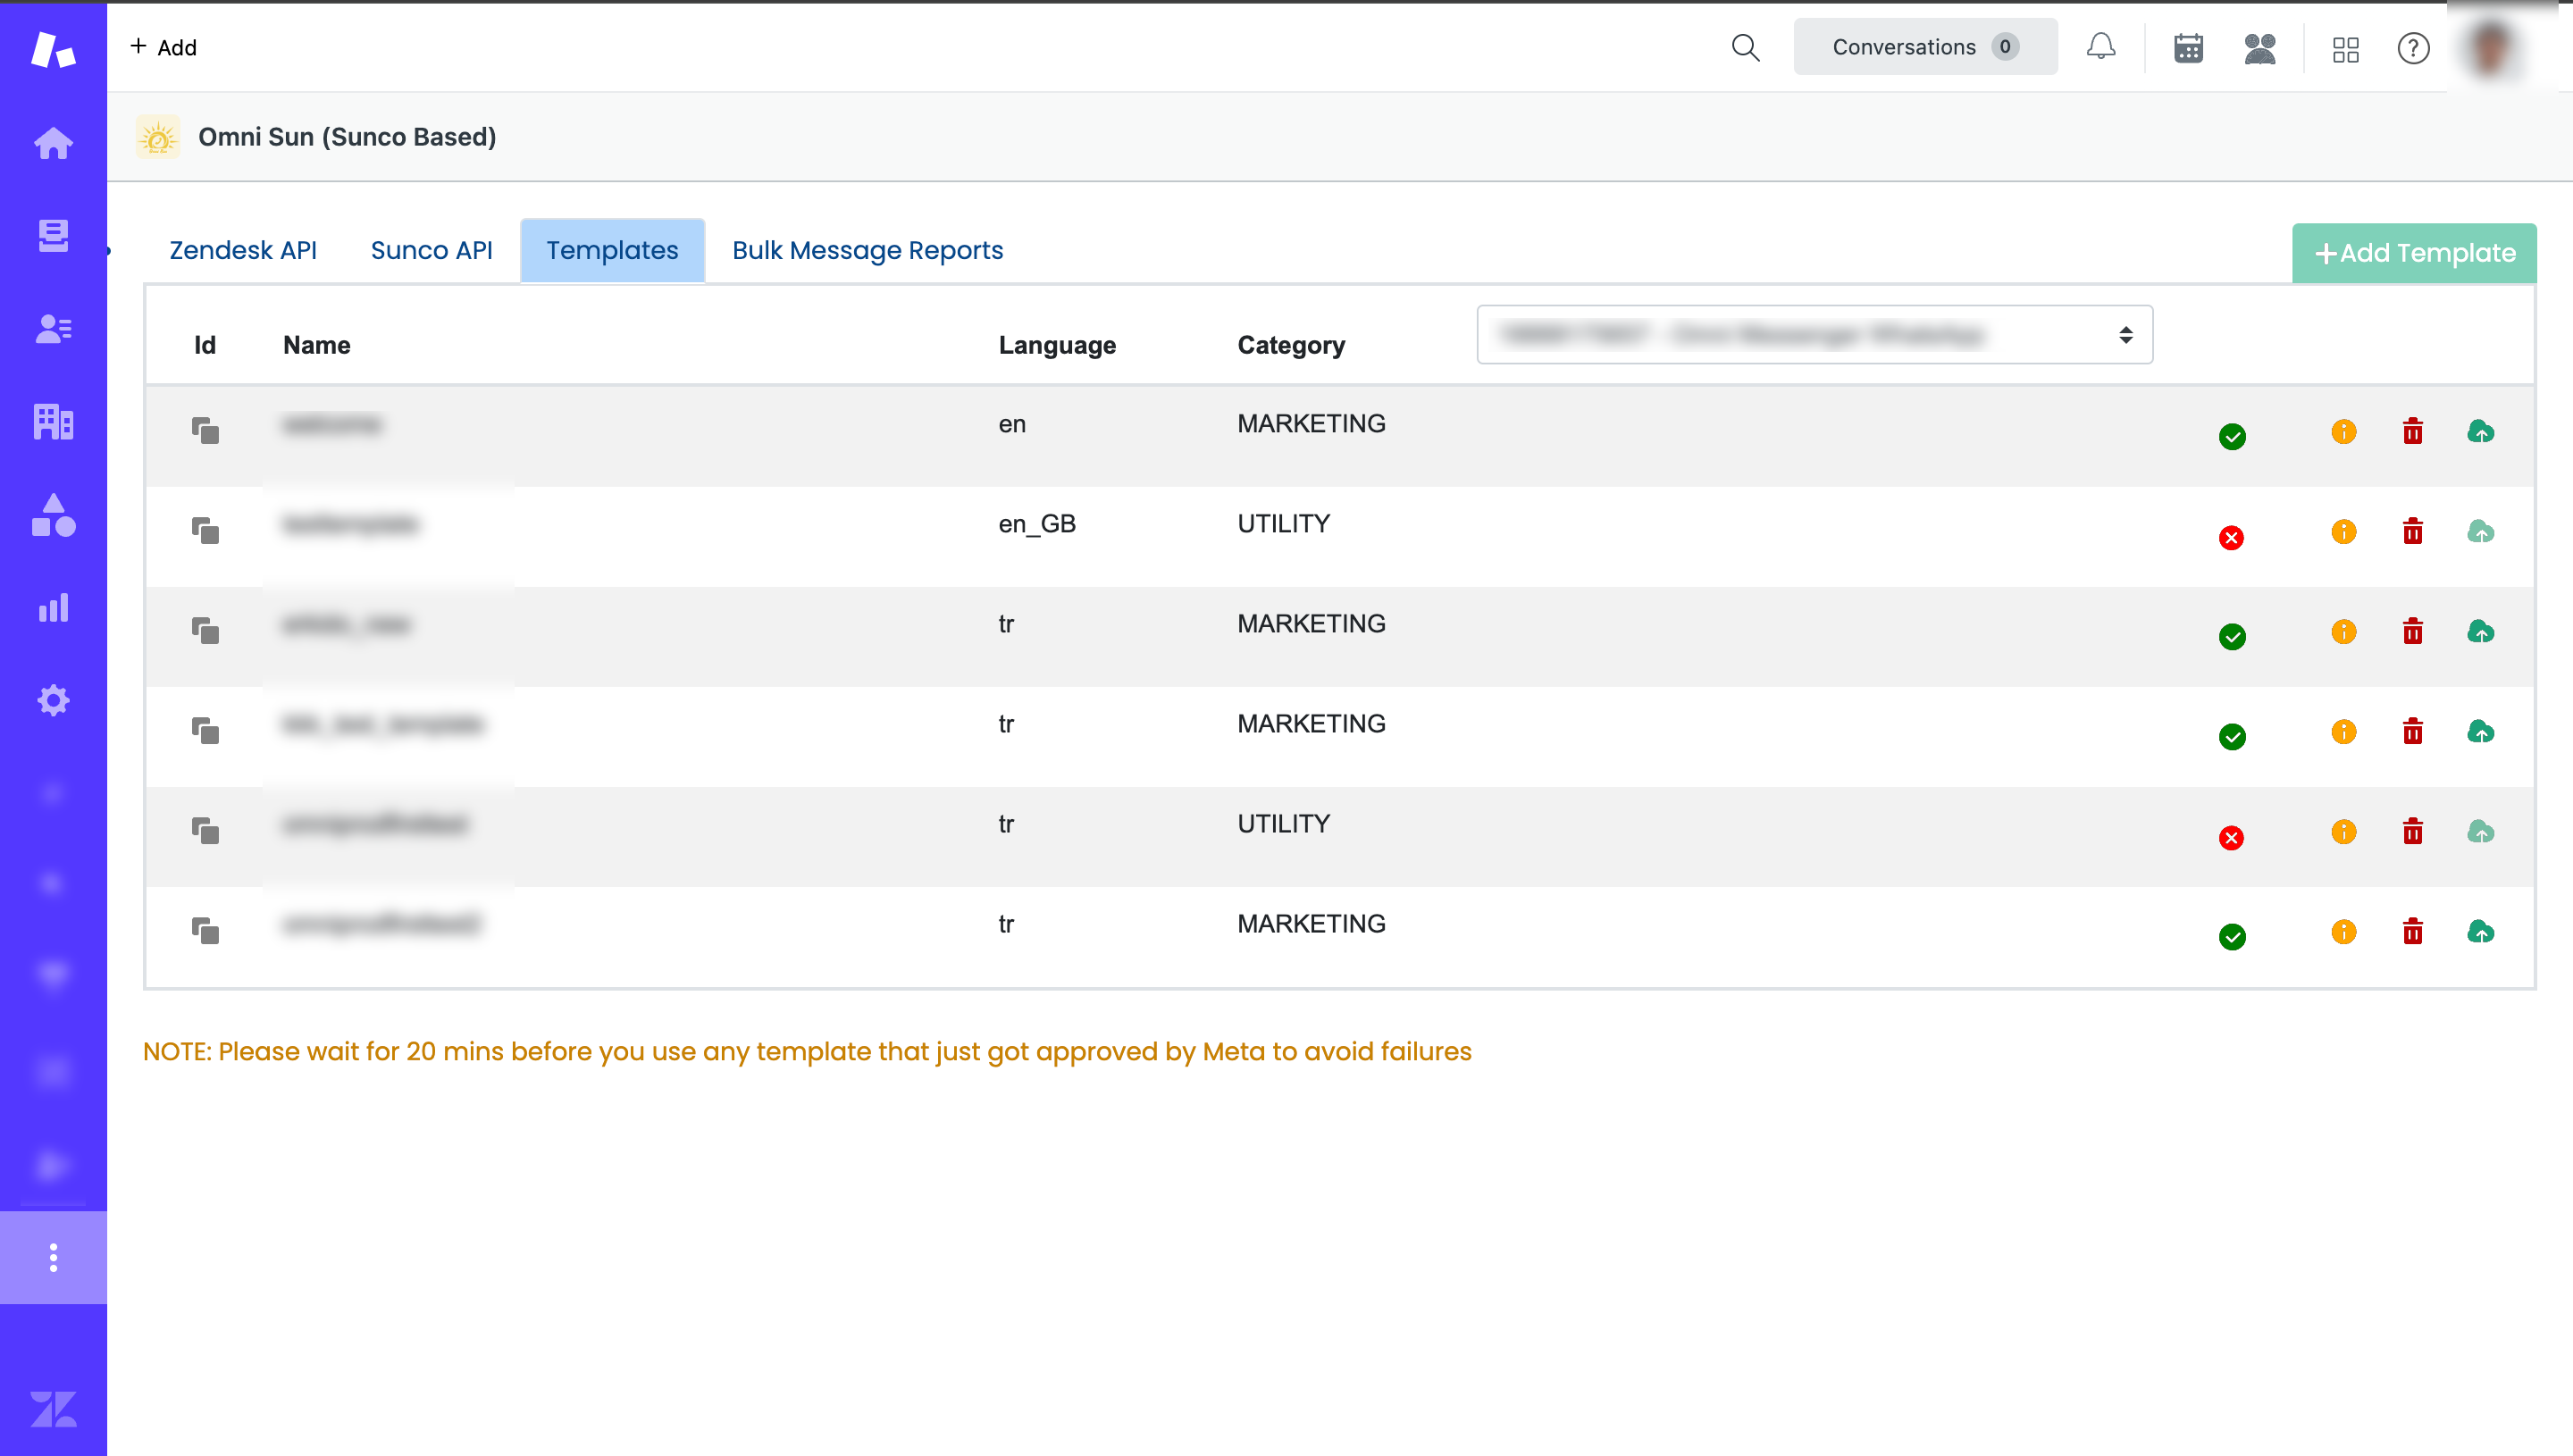Open the channel selector dropdown

1814,334
